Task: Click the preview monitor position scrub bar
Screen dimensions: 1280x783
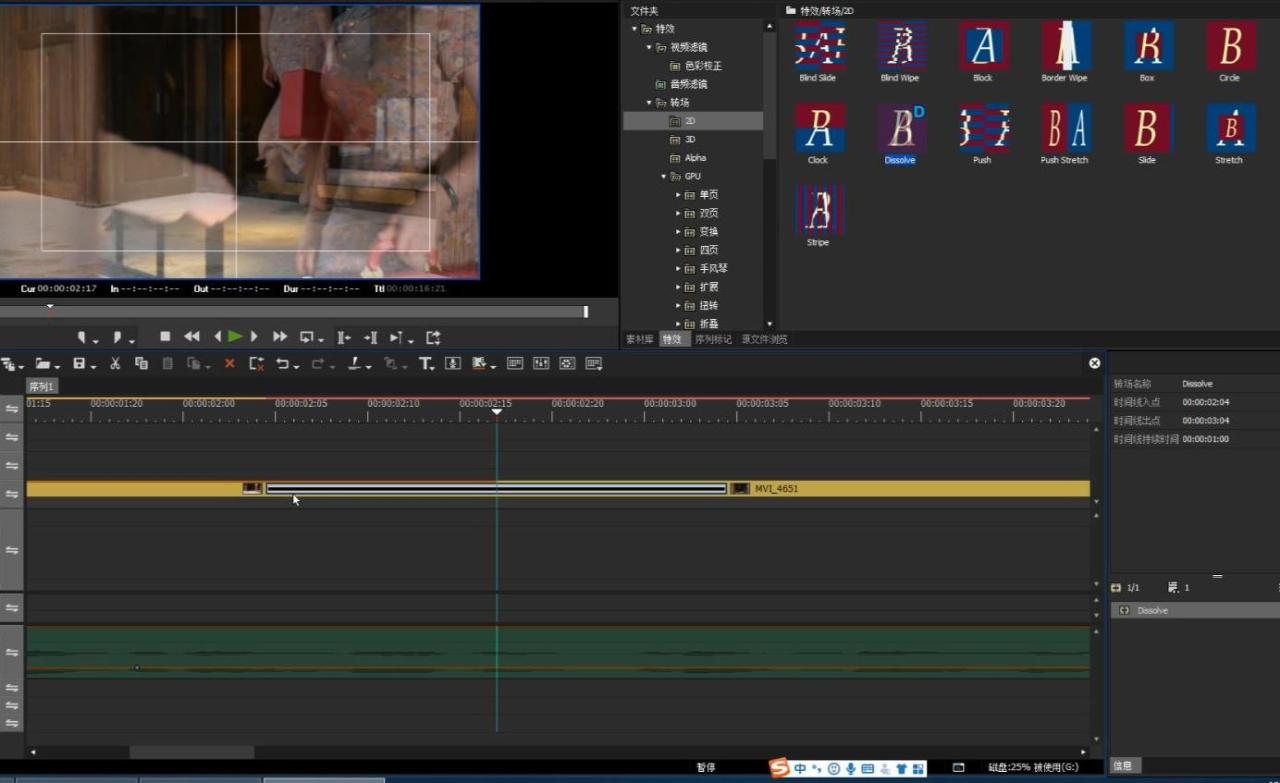Action: [x=300, y=312]
